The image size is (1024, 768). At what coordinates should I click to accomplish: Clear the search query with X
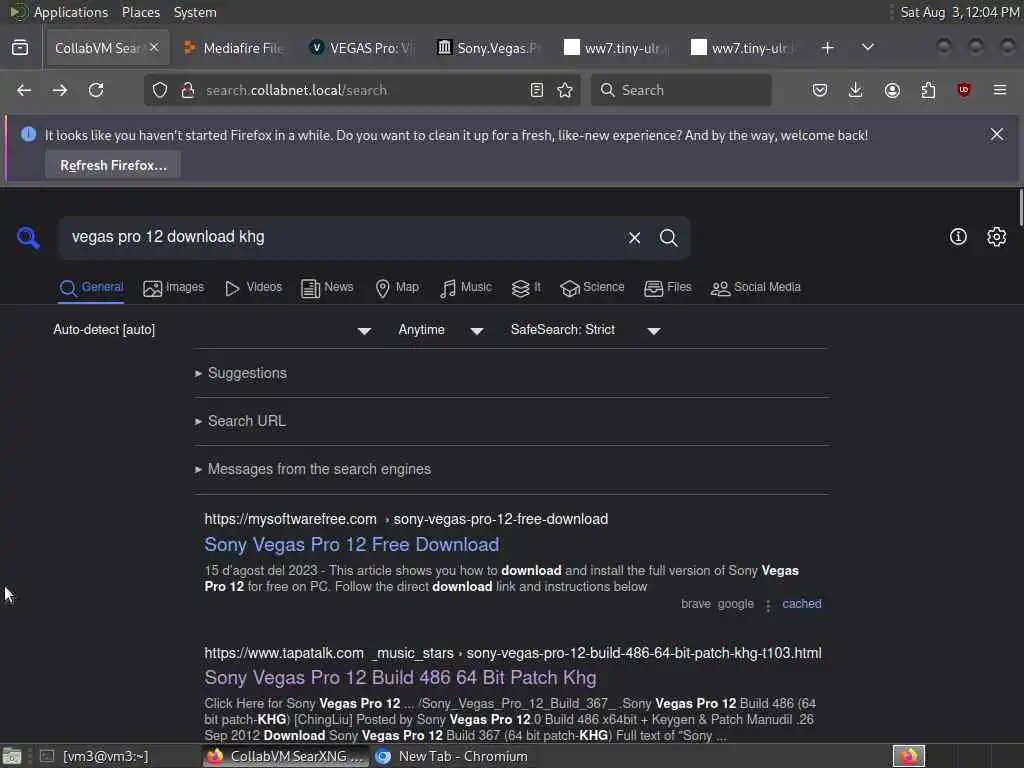(x=634, y=238)
